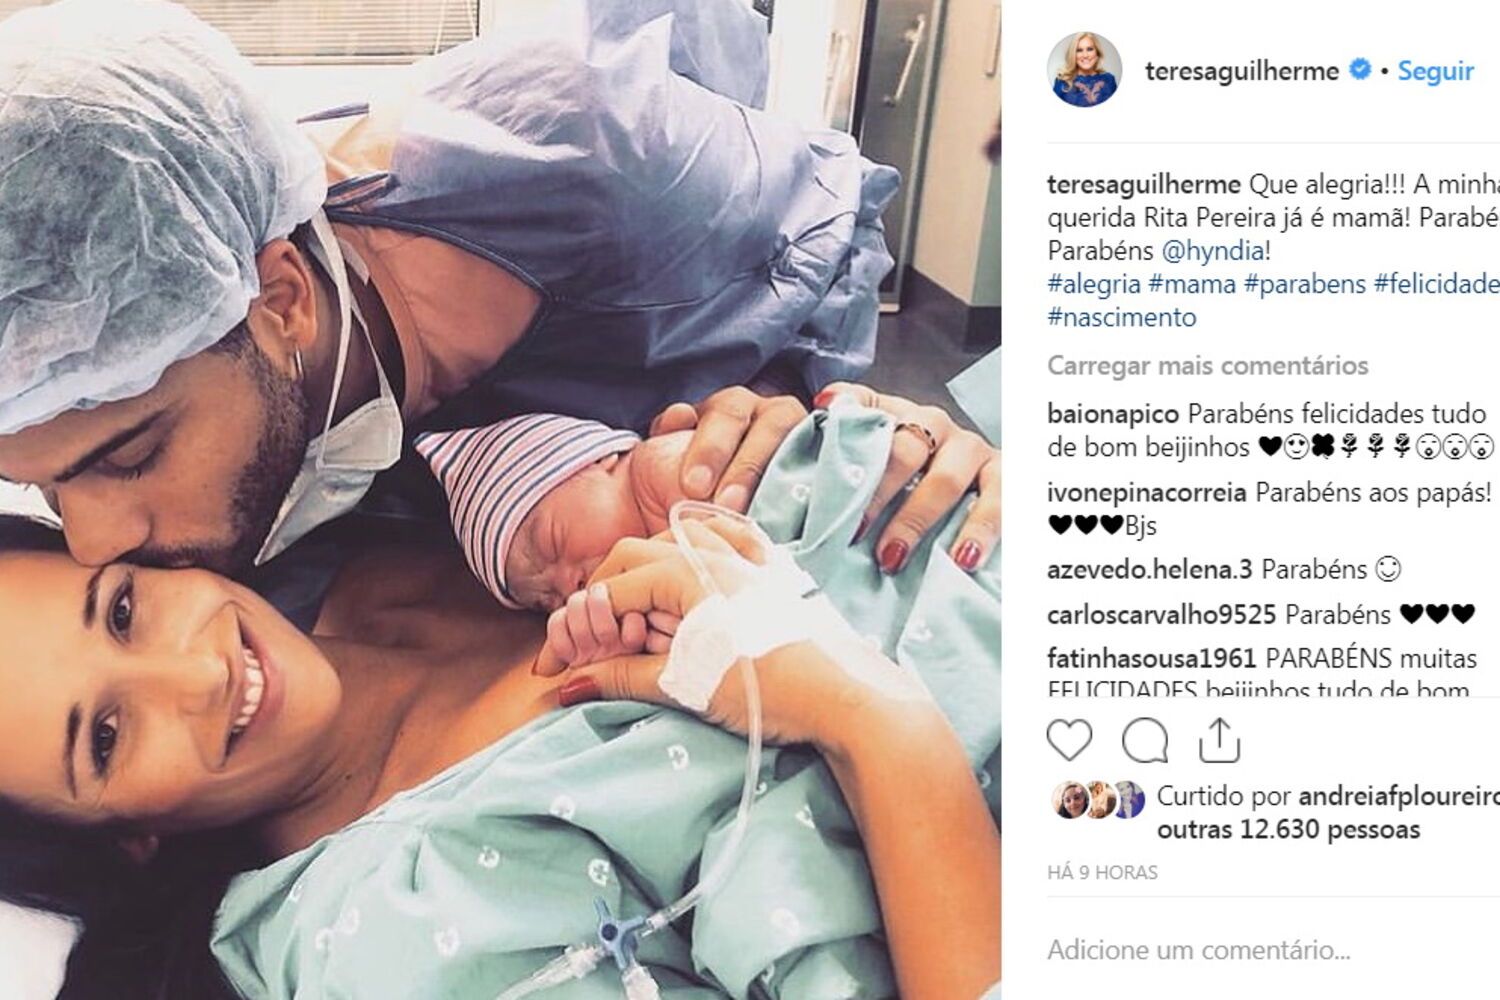Click the liker avatars next to Curtido por
Screen dimensions: 1500x1000
click(1098, 800)
